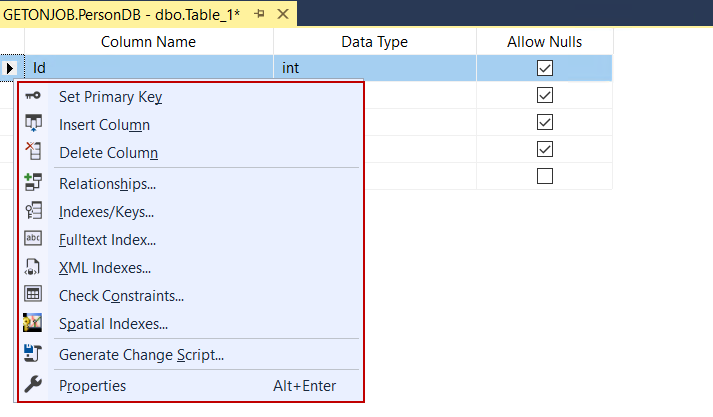Click the key icon beside Set Primary Key
The width and height of the screenshot is (713, 417).
pos(33,97)
